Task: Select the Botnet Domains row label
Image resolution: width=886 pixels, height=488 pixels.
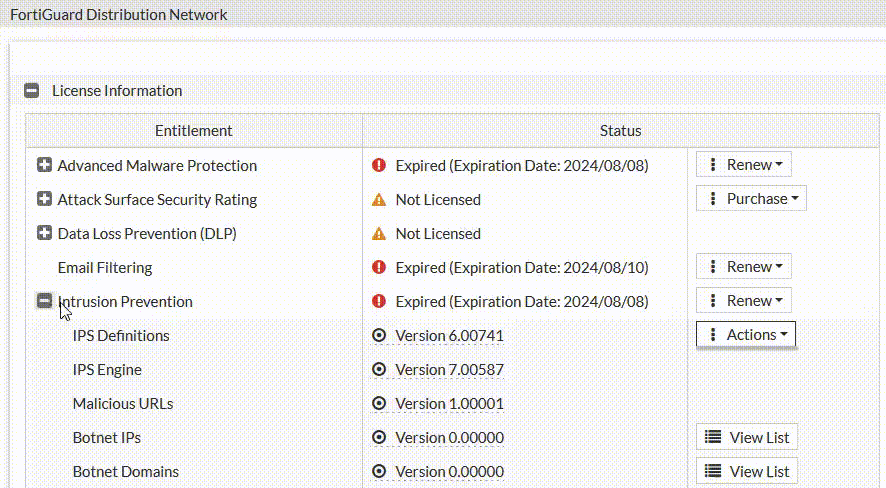Action: coord(126,471)
